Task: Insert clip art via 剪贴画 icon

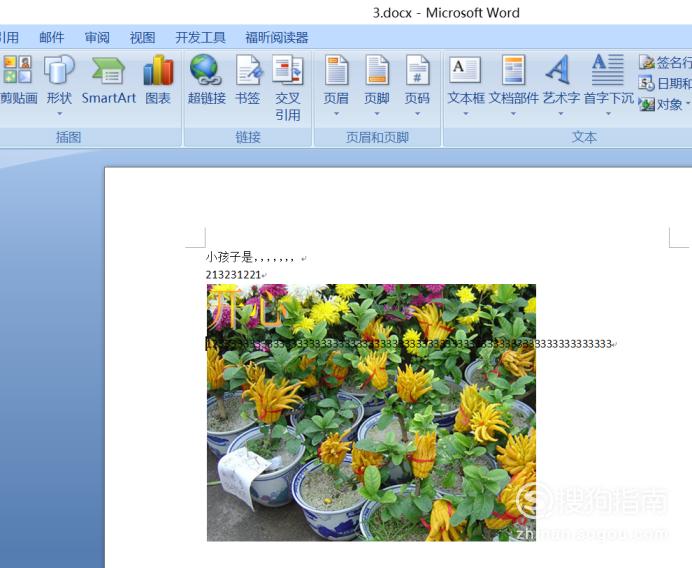Action: [x=18, y=69]
